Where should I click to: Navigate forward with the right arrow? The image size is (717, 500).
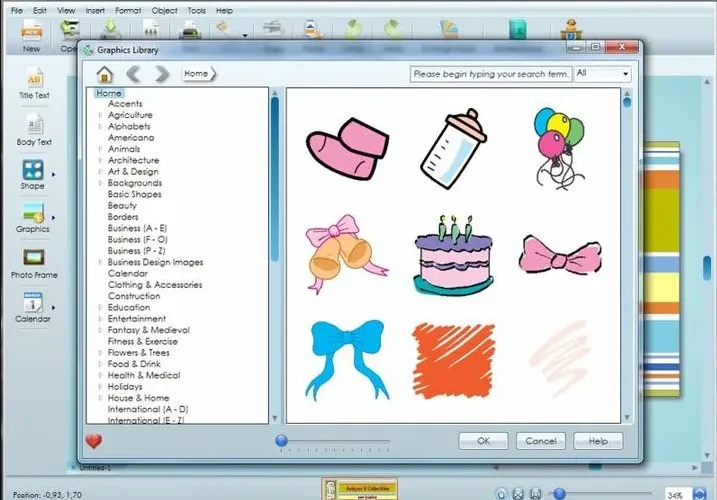(x=161, y=74)
